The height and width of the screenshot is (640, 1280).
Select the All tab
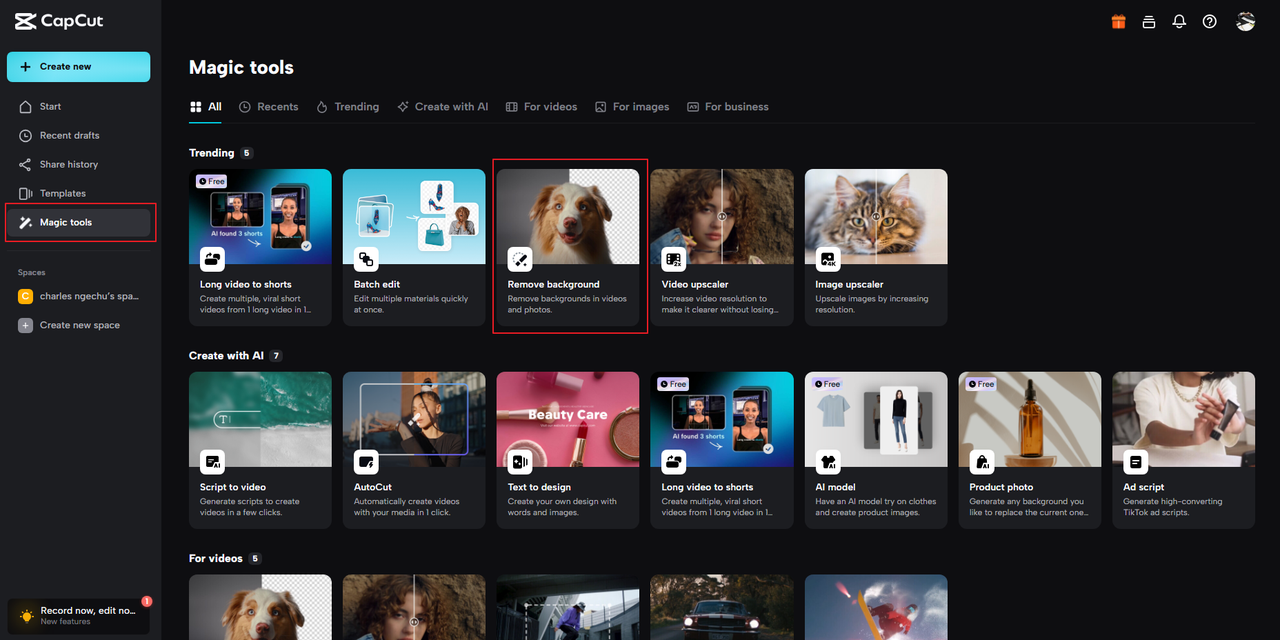205,107
